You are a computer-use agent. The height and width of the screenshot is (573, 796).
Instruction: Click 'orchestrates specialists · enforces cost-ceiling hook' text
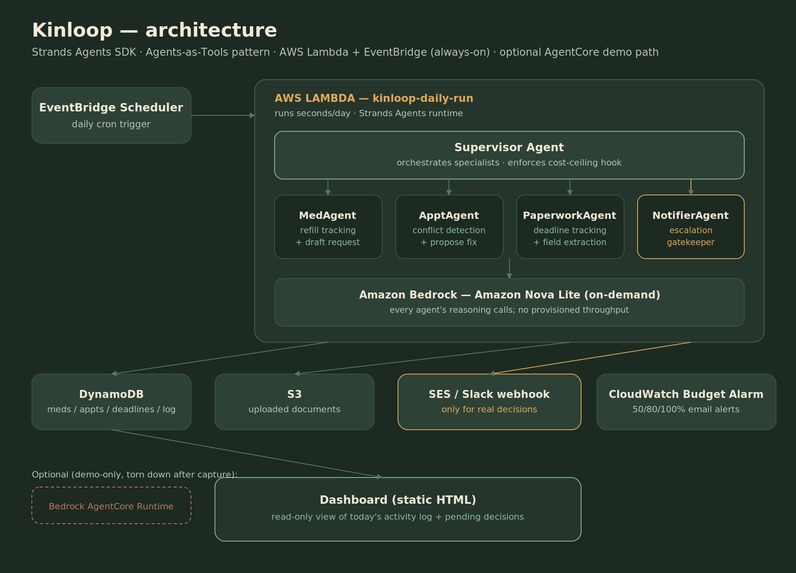[x=509, y=162]
